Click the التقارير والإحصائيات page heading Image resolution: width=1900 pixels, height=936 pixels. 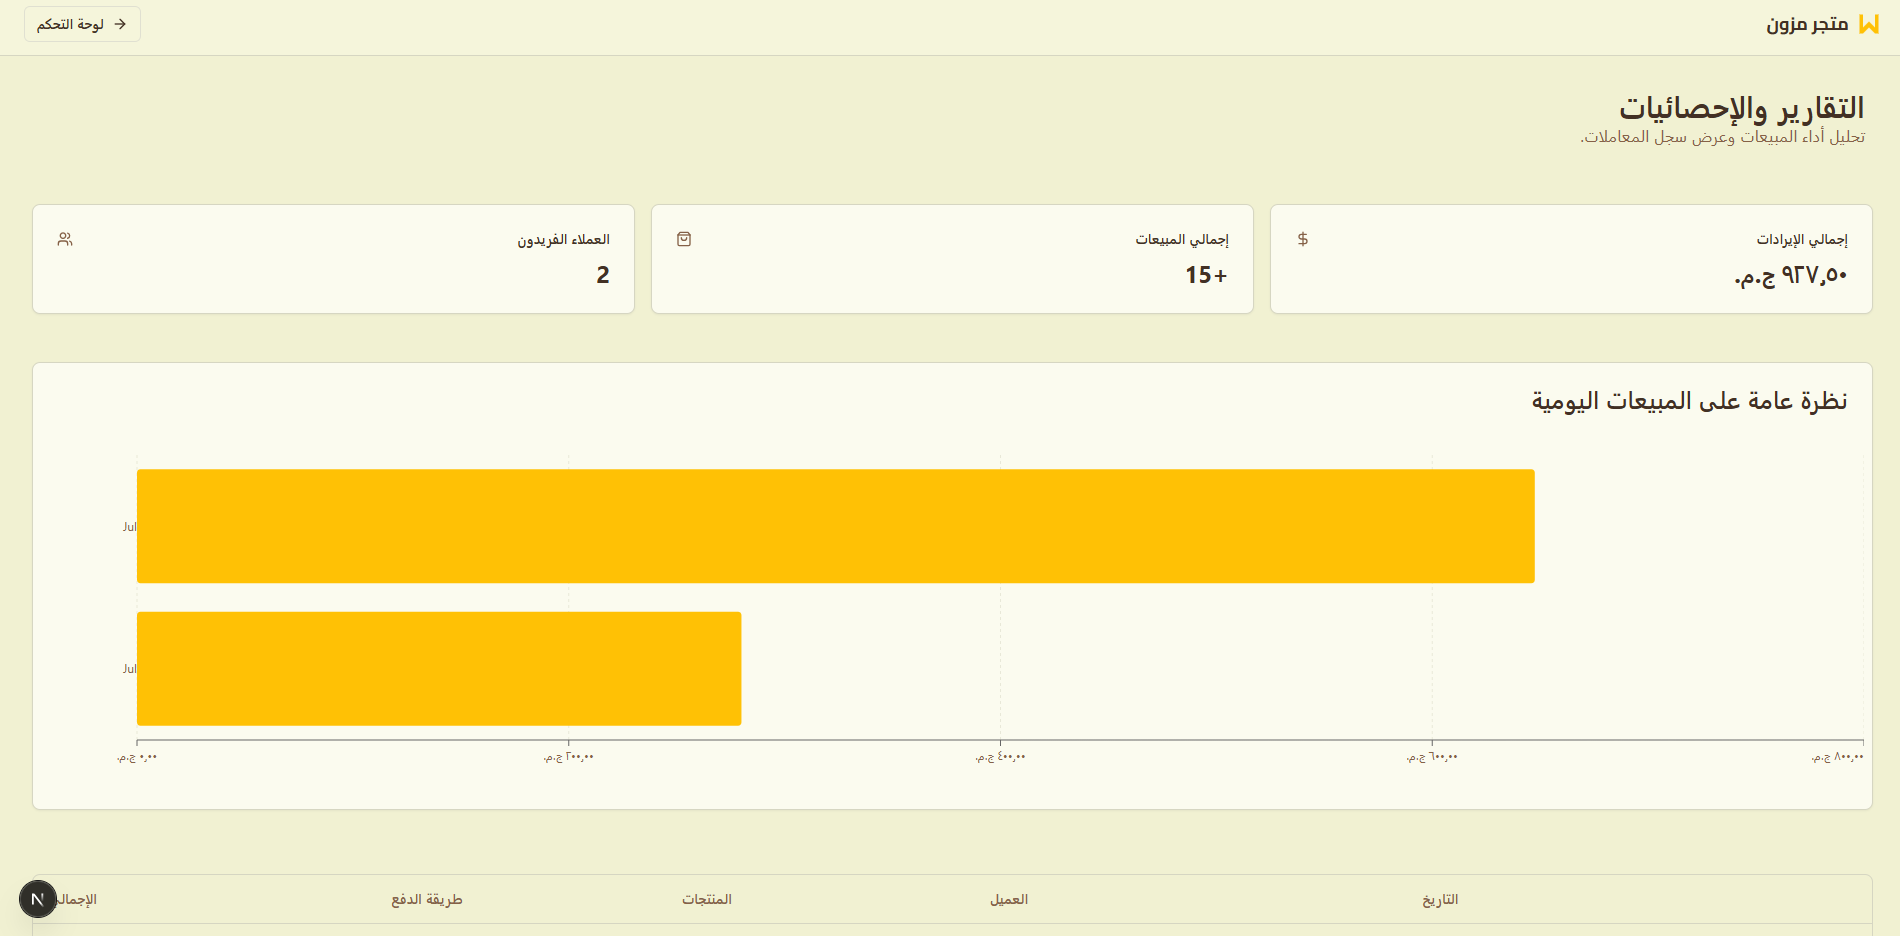click(x=1741, y=107)
